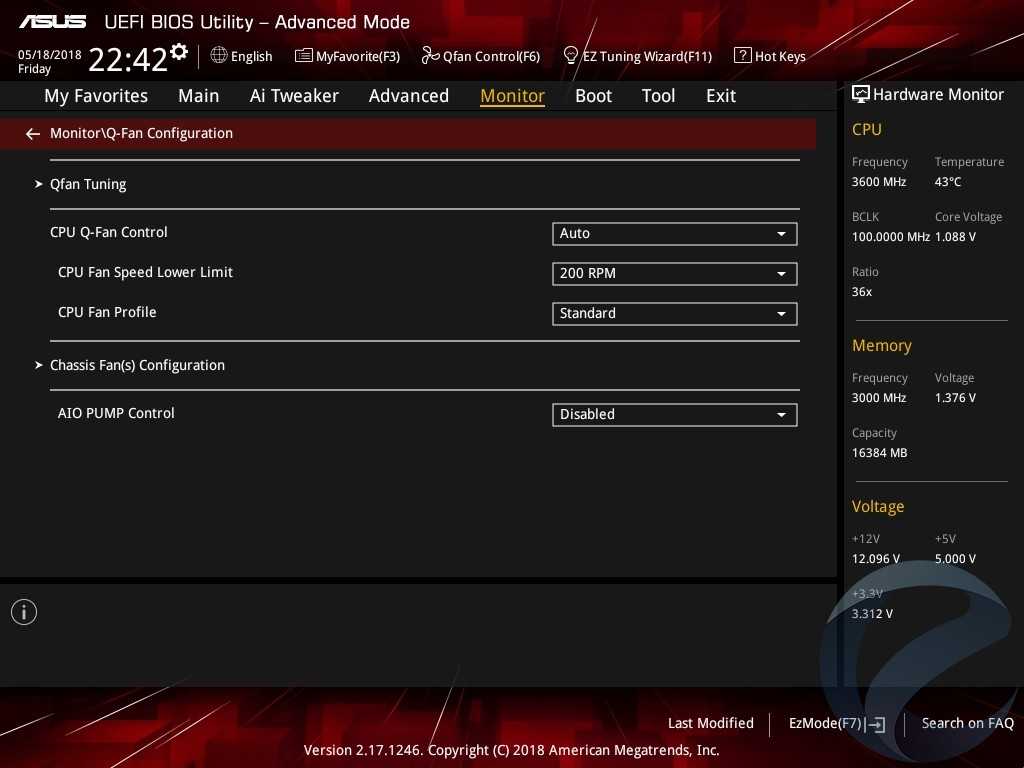
Task: Click the settings gear beside the clock
Action: (179, 51)
